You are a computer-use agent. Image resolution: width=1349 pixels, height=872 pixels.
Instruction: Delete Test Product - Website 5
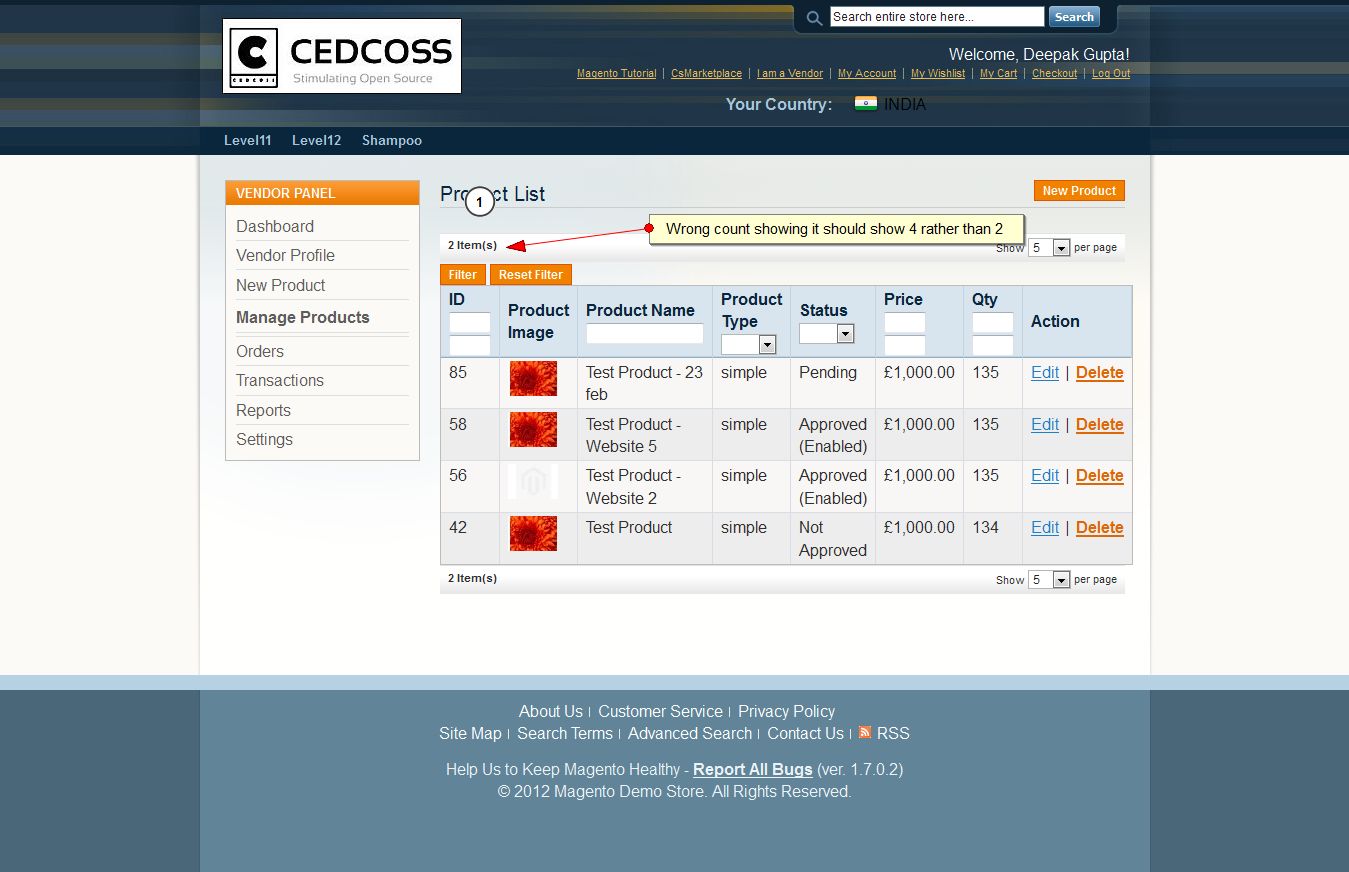(1100, 424)
